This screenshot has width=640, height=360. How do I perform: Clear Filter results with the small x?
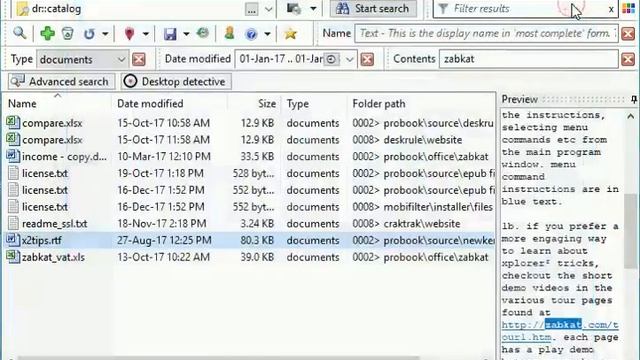point(611,9)
